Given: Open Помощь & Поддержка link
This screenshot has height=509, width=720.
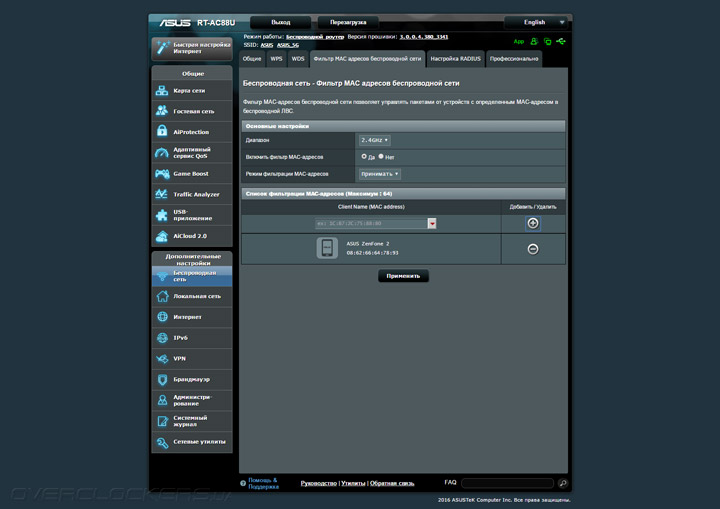Looking at the screenshot, I should 263,483.
